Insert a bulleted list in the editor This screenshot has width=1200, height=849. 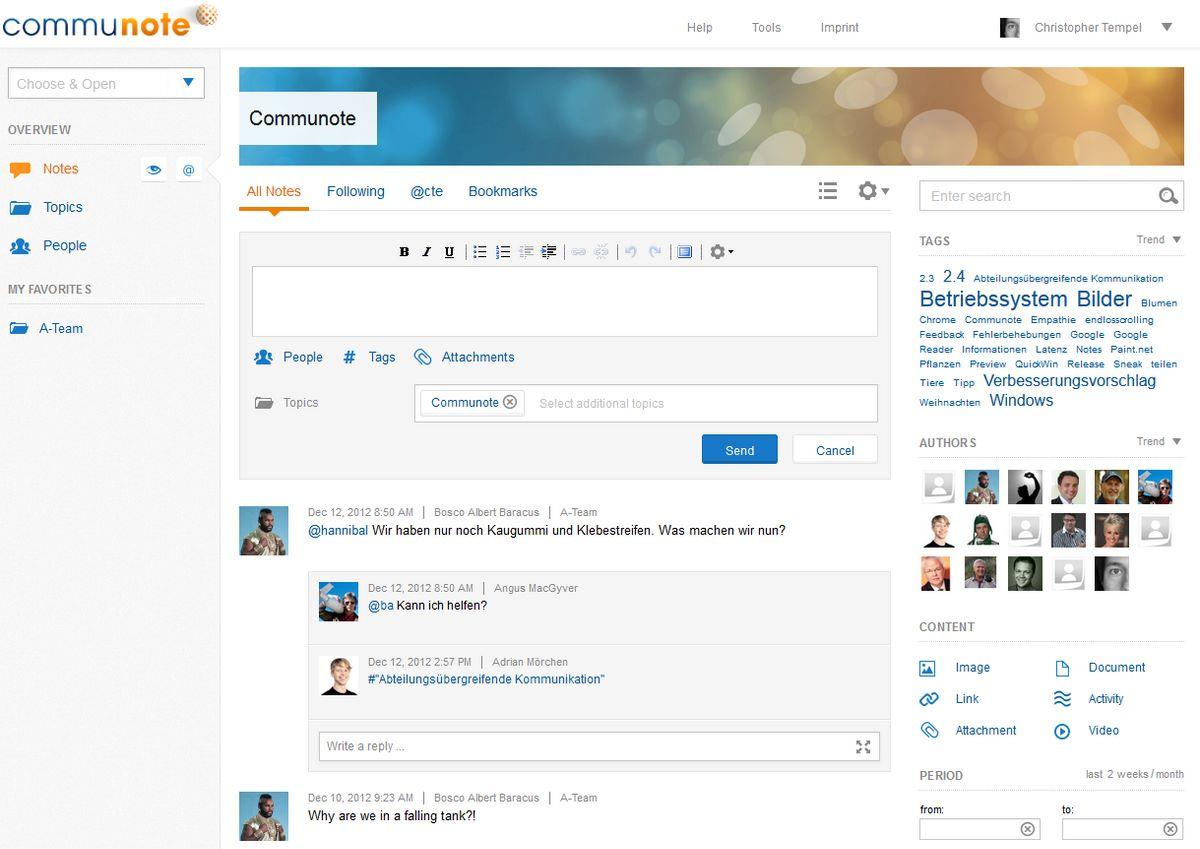coord(480,252)
